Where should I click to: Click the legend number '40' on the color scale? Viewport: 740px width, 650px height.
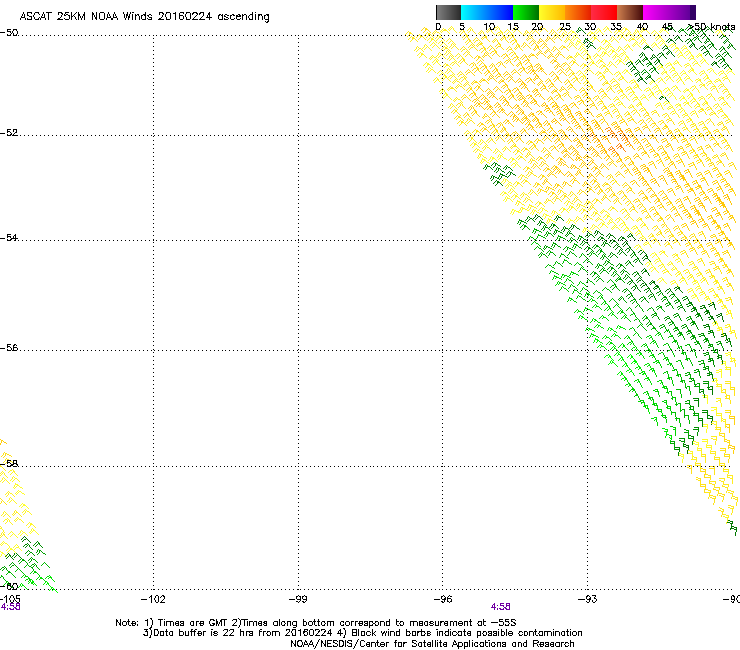click(642, 27)
